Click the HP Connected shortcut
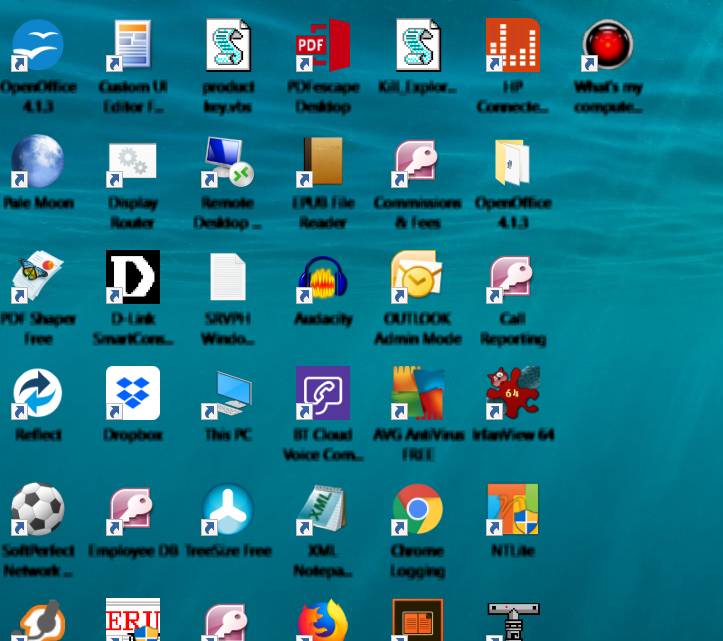This screenshot has width=723, height=641. click(x=512, y=46)
